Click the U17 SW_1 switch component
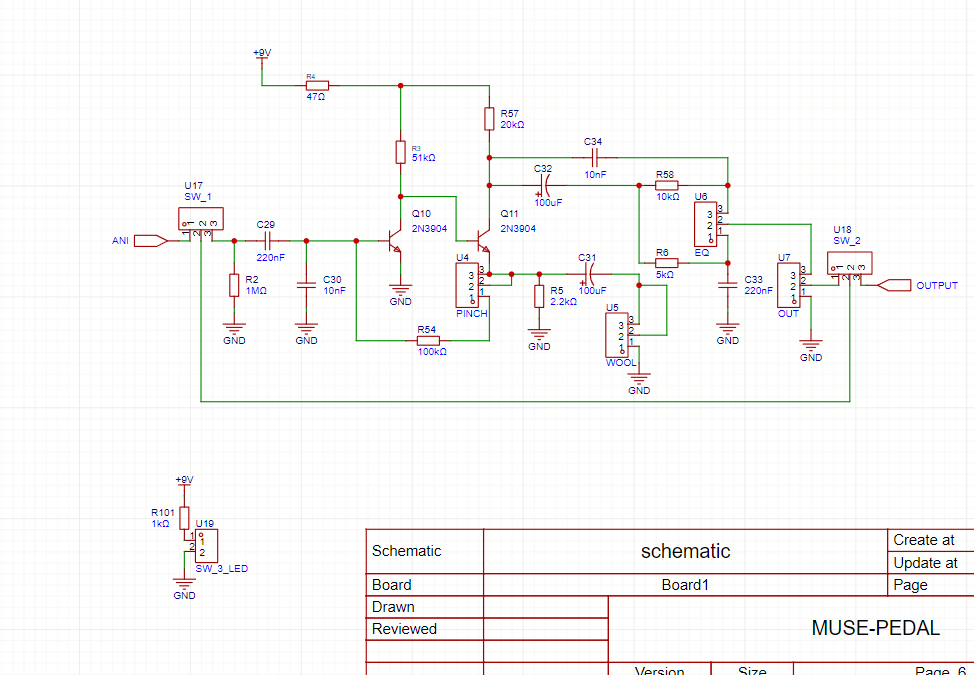Image resolution: width=974 pixels, height=675 pixels. tap(200, 219)
